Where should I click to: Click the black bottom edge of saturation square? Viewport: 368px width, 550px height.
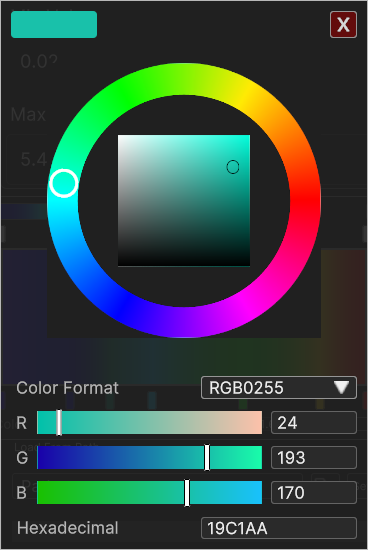(184, 263)
